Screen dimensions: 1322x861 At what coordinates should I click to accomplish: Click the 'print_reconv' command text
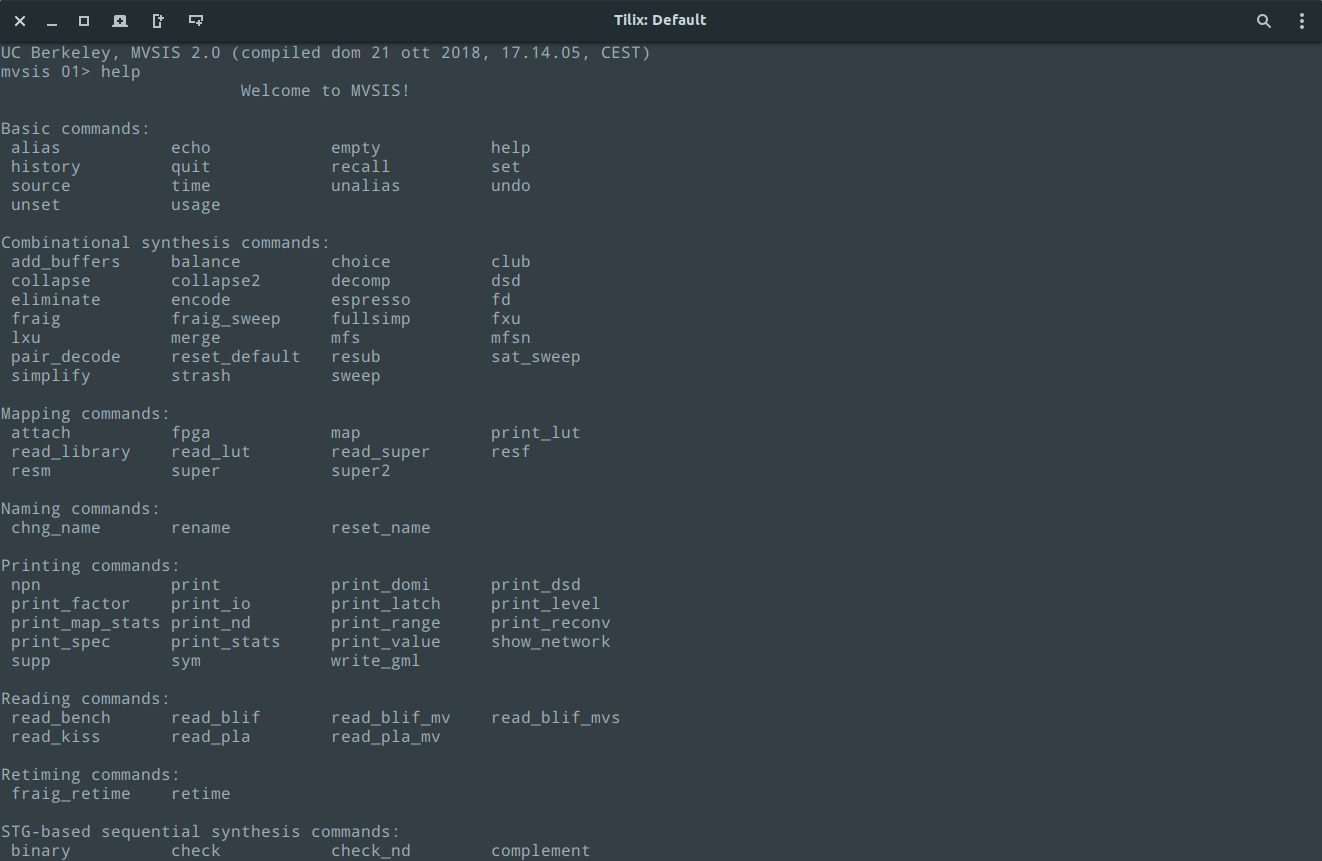[x=551, y=623]
